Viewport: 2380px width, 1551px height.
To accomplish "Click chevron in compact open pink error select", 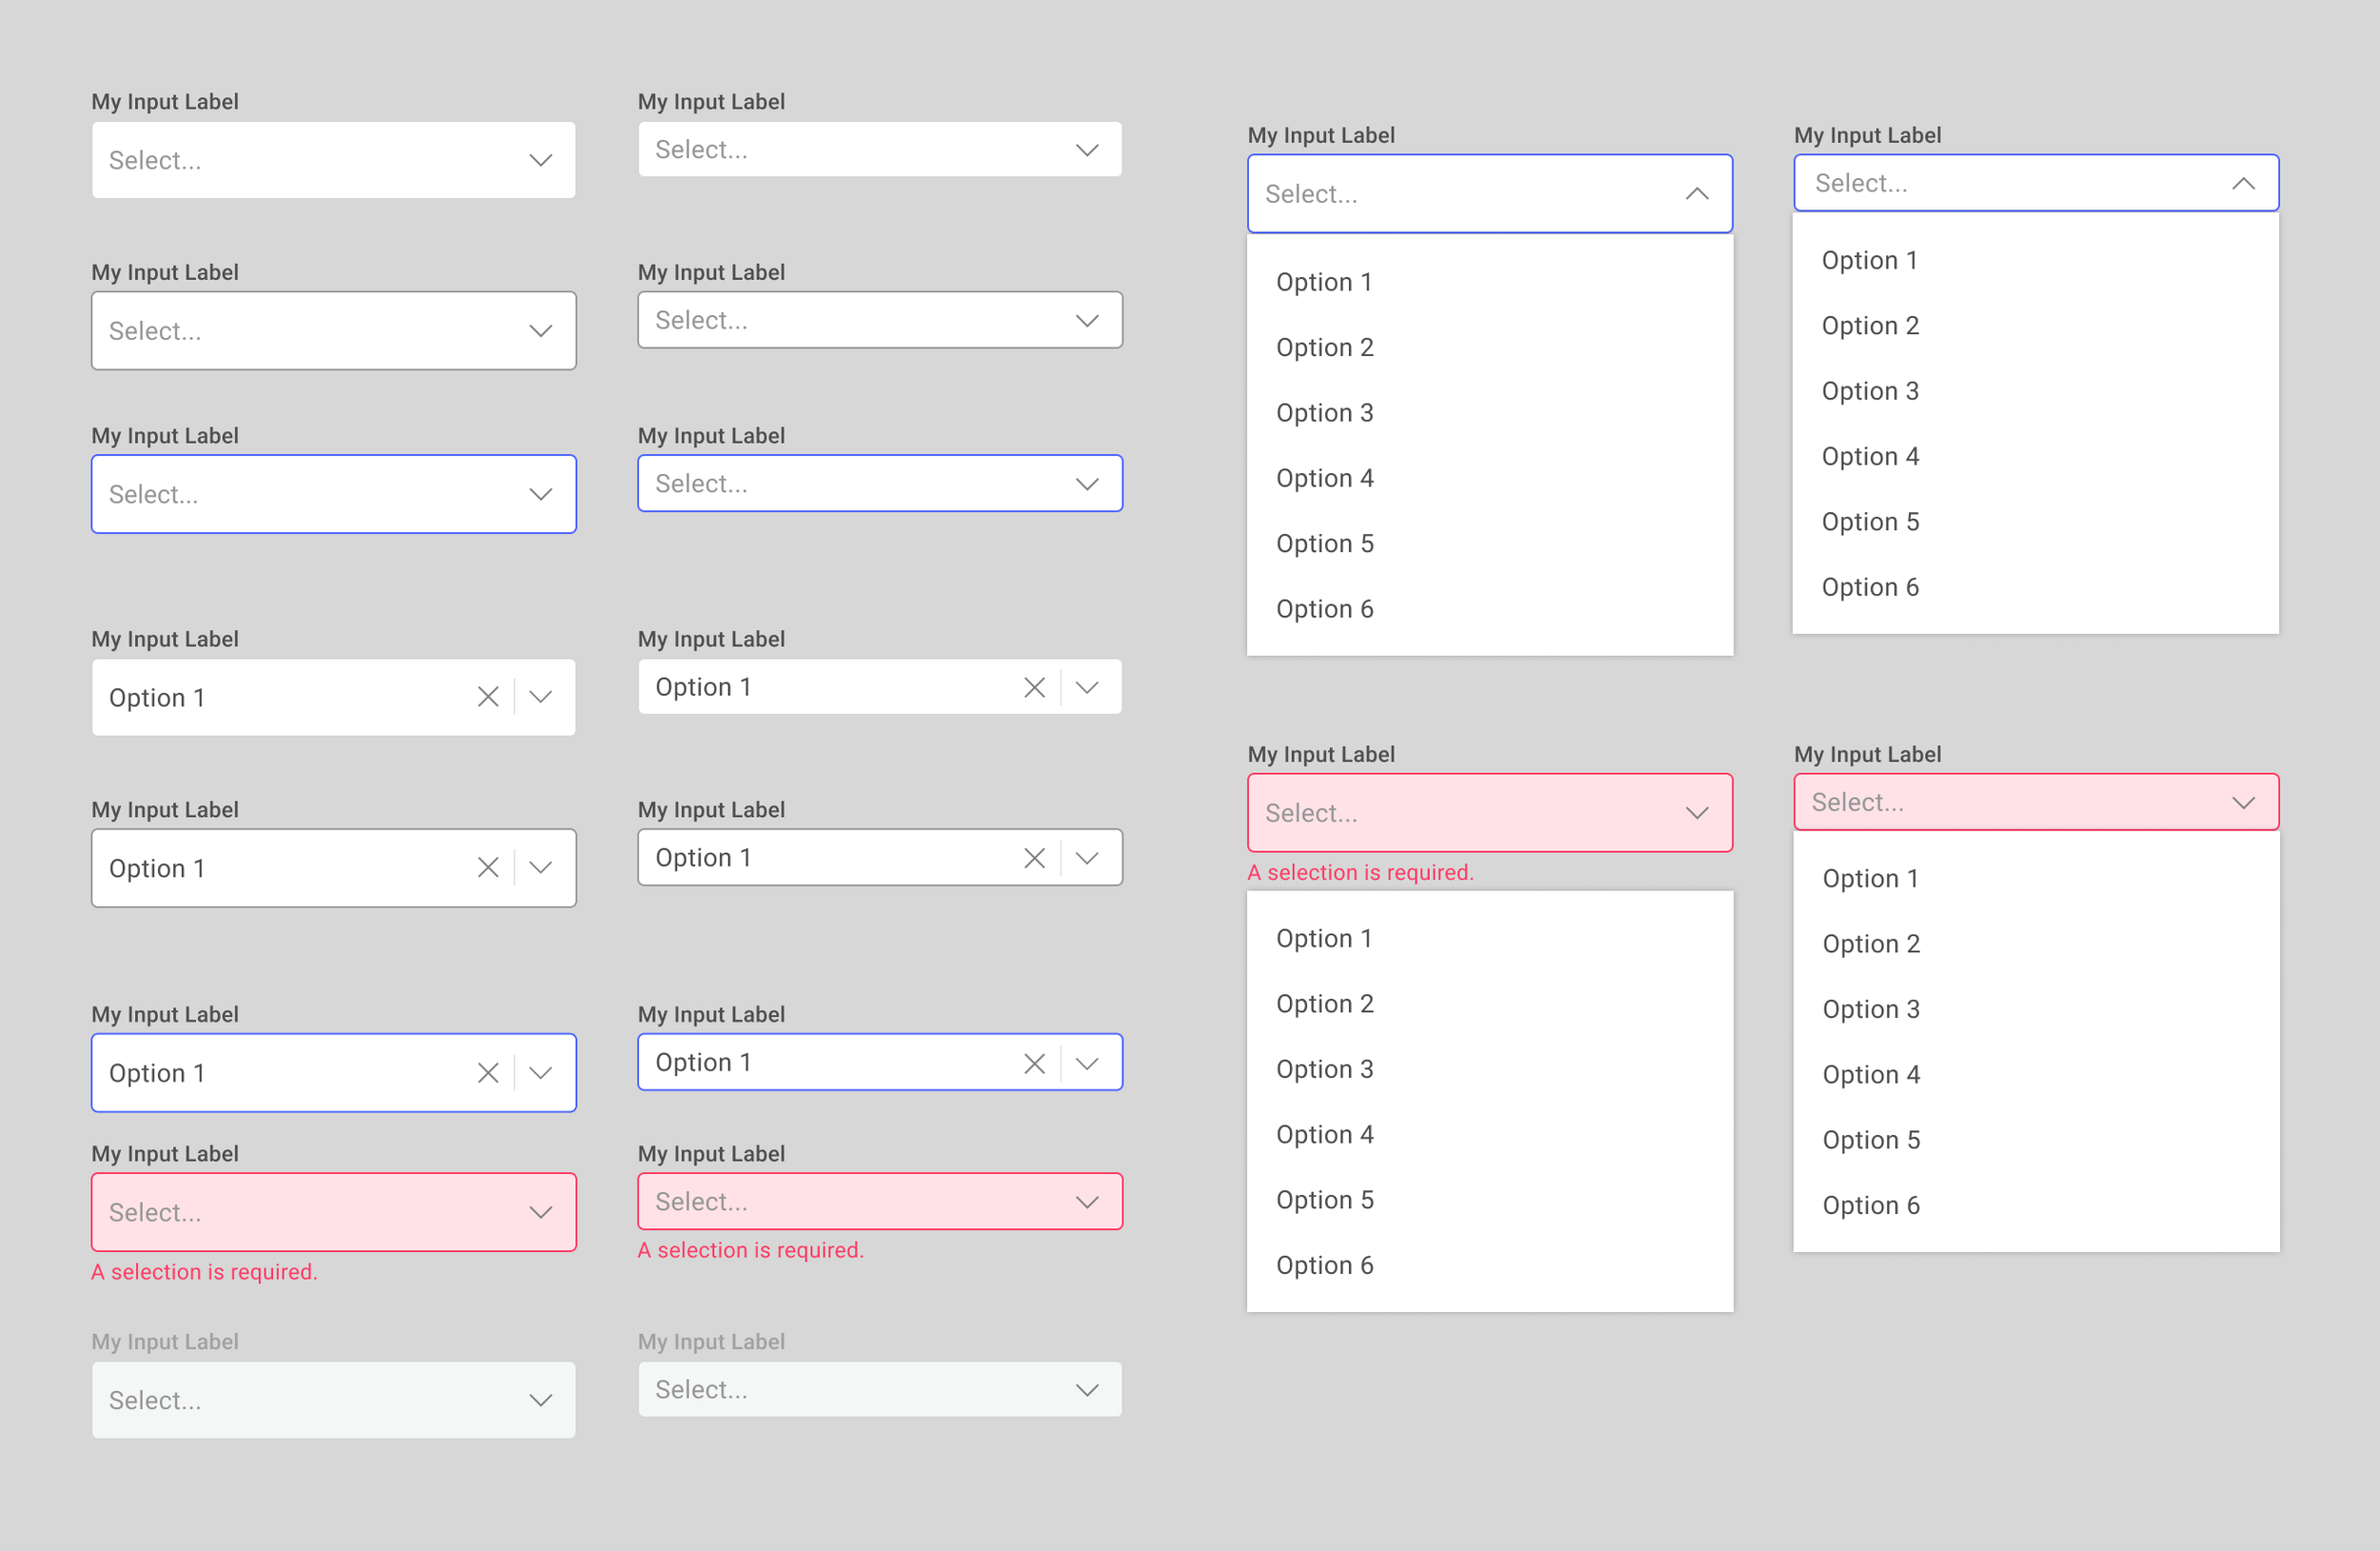I will (2243, 802).
